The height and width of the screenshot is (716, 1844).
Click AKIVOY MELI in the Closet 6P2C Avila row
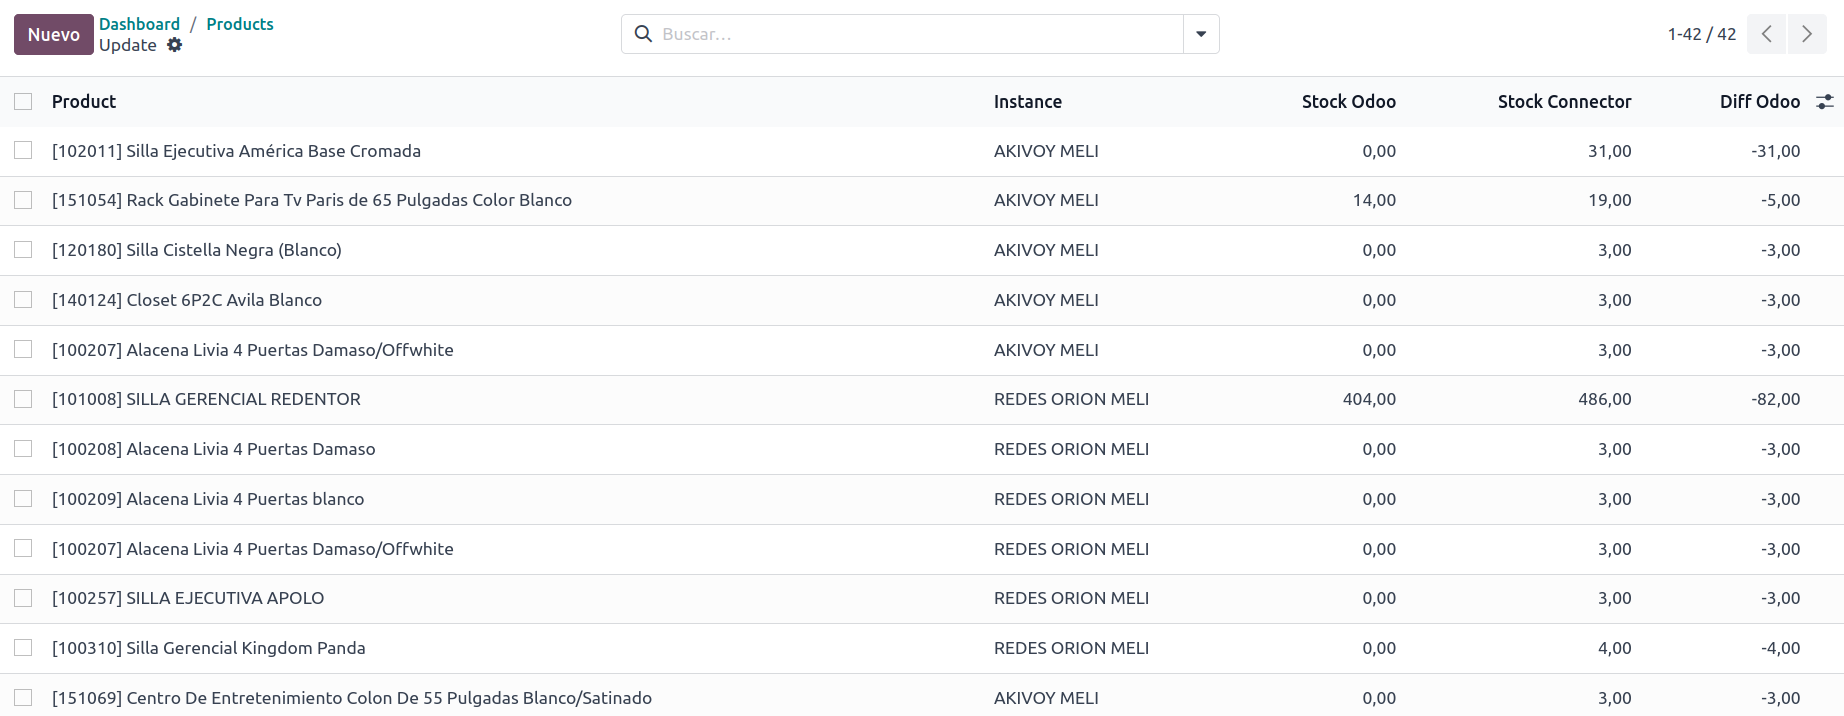click(x=1046, y=300)
